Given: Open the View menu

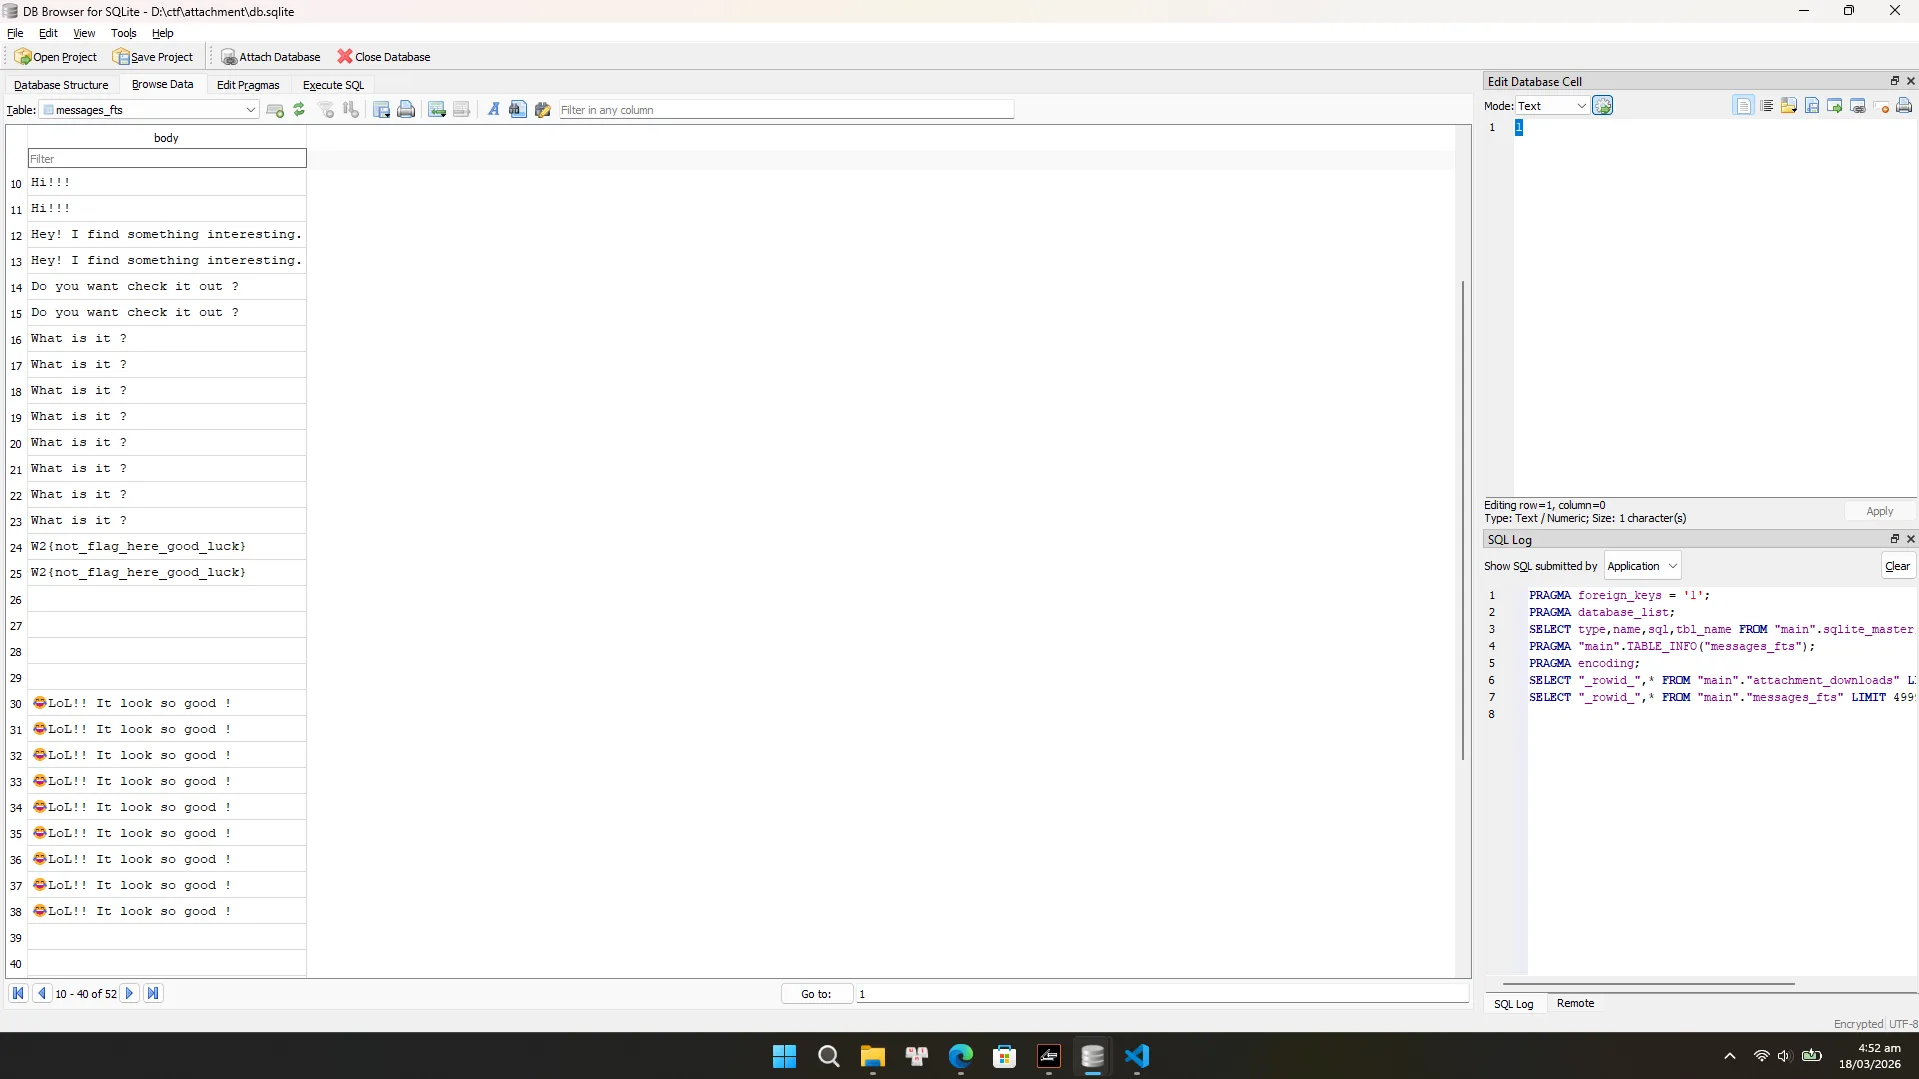Looking at the screenshot, I should [x=84, y=33].
